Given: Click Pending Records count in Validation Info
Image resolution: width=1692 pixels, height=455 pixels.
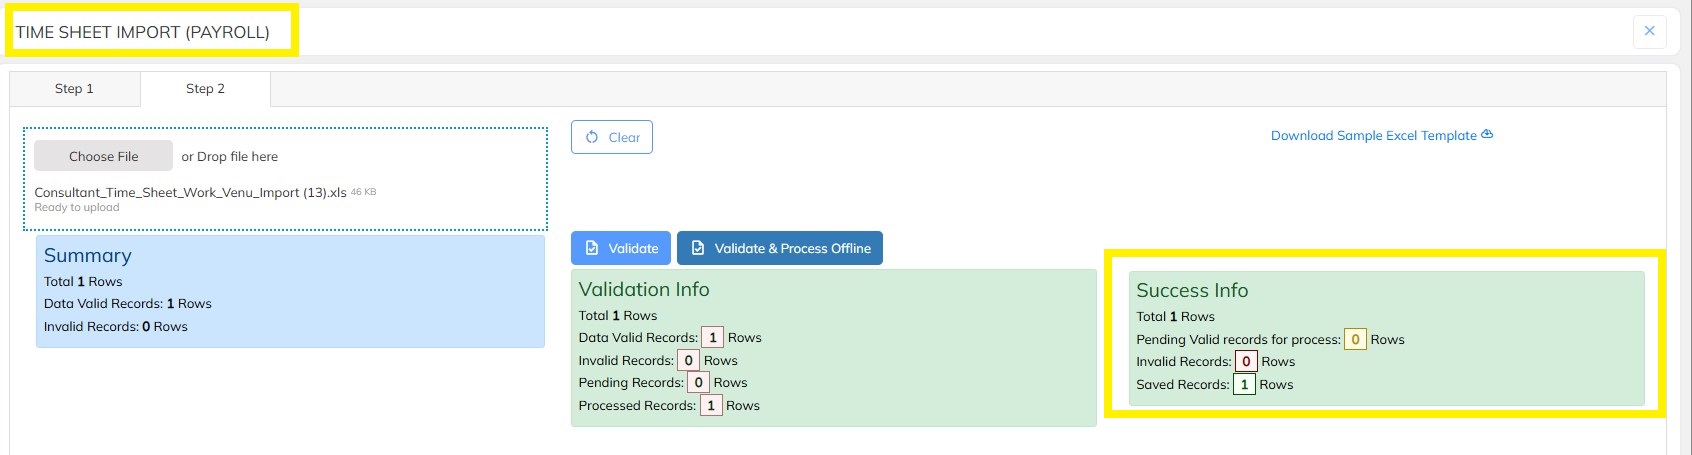Looking at the screenshot, I should point(698,383).
